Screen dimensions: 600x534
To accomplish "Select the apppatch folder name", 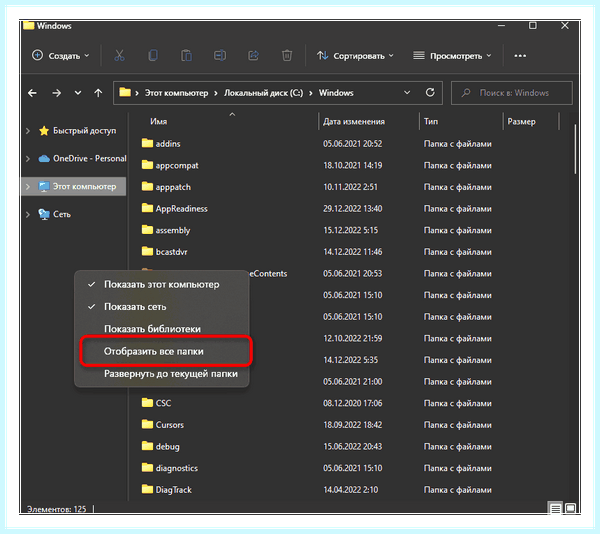I will coord(173,187).
